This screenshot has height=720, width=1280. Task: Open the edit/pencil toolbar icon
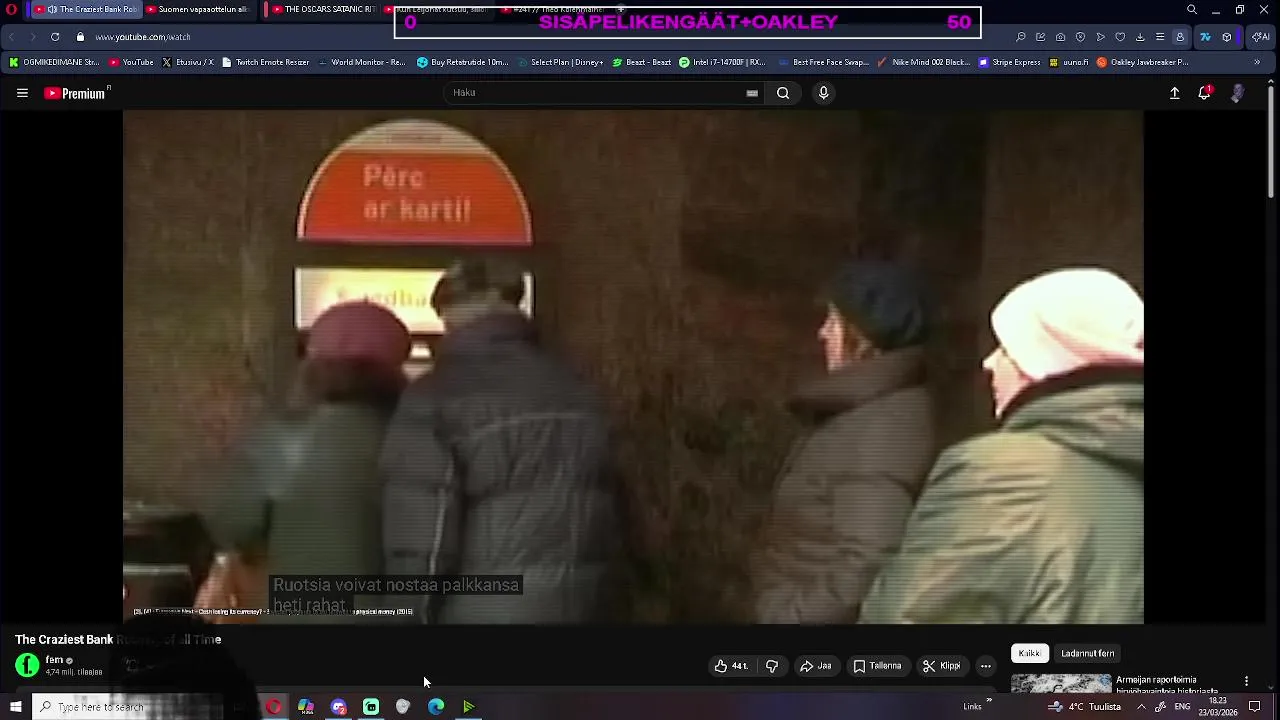1040,37
